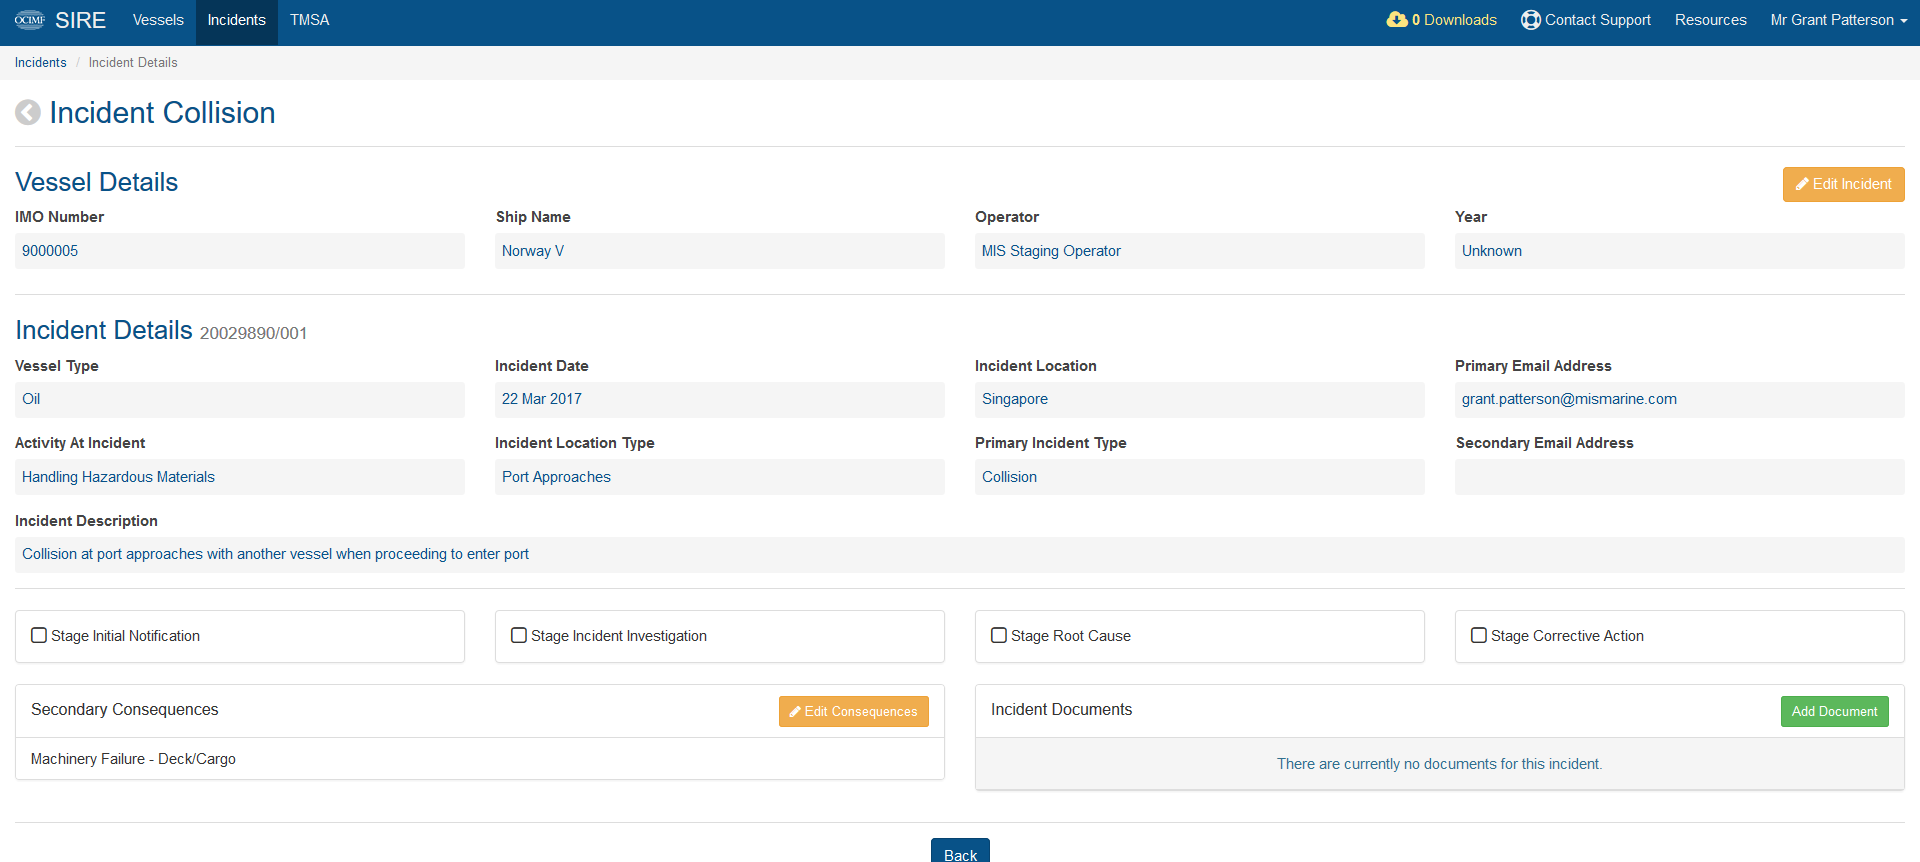Click the Back button at the bottom

pos(960,851)
